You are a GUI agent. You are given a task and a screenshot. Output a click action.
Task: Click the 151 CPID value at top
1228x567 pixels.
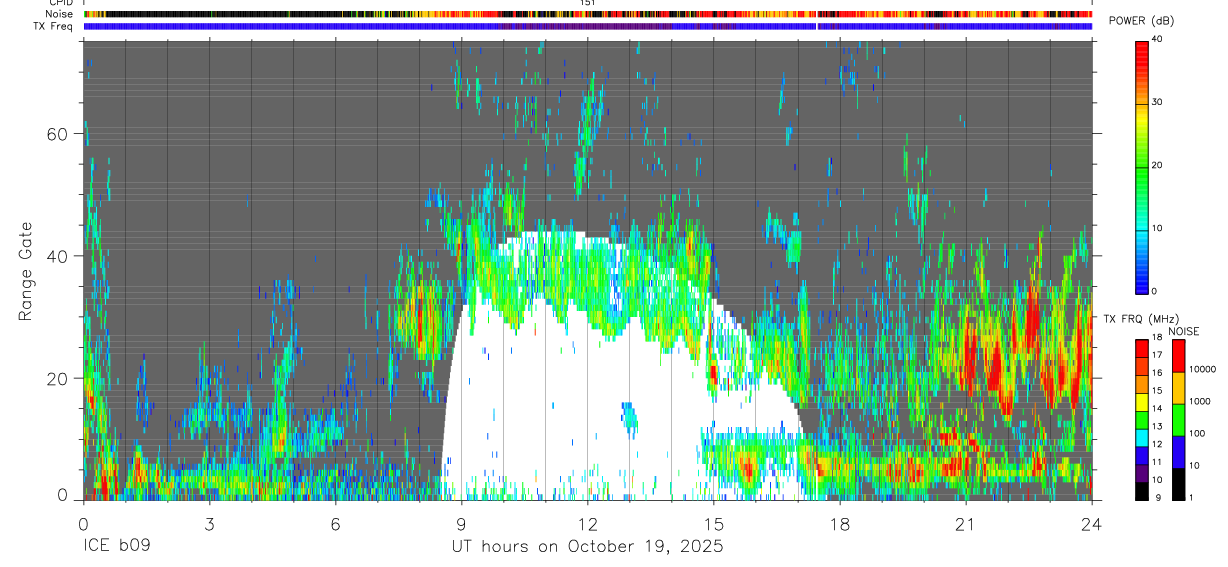click(x=588, y=3)
